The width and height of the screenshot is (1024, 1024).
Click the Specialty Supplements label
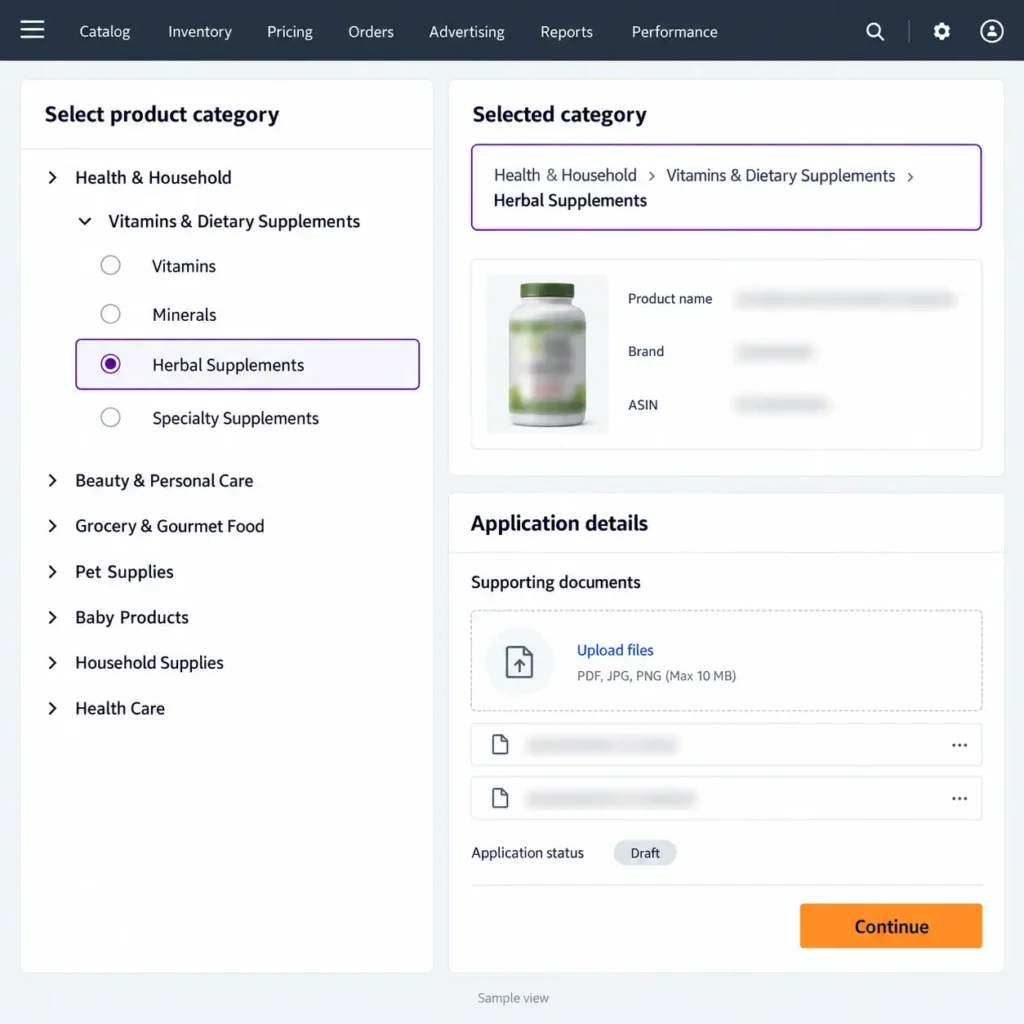pos(236,419)
